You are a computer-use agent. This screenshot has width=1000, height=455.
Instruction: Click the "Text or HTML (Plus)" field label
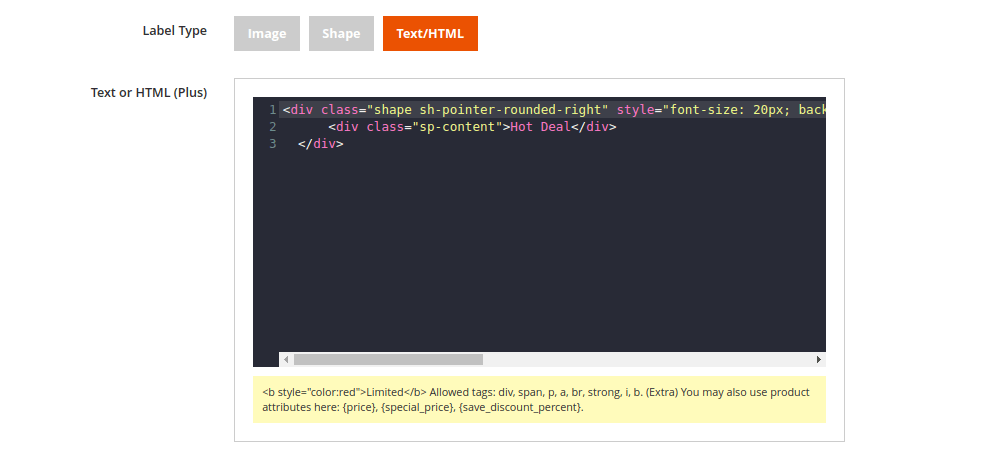point(149,93)
